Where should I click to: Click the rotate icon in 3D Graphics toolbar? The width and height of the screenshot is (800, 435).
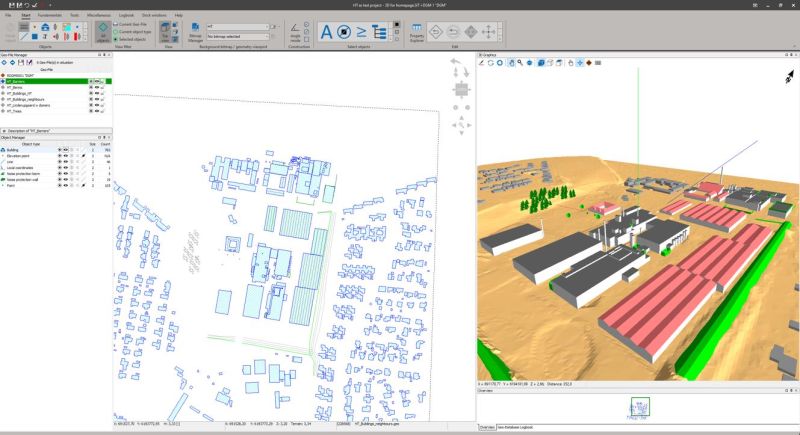pyautogui.click(x=490, y=63)
